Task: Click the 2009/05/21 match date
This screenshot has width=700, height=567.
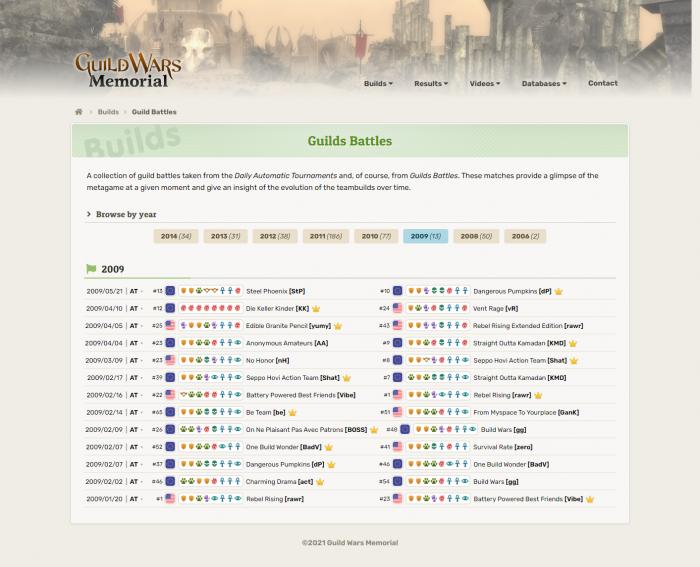Action: click(104, 291)
